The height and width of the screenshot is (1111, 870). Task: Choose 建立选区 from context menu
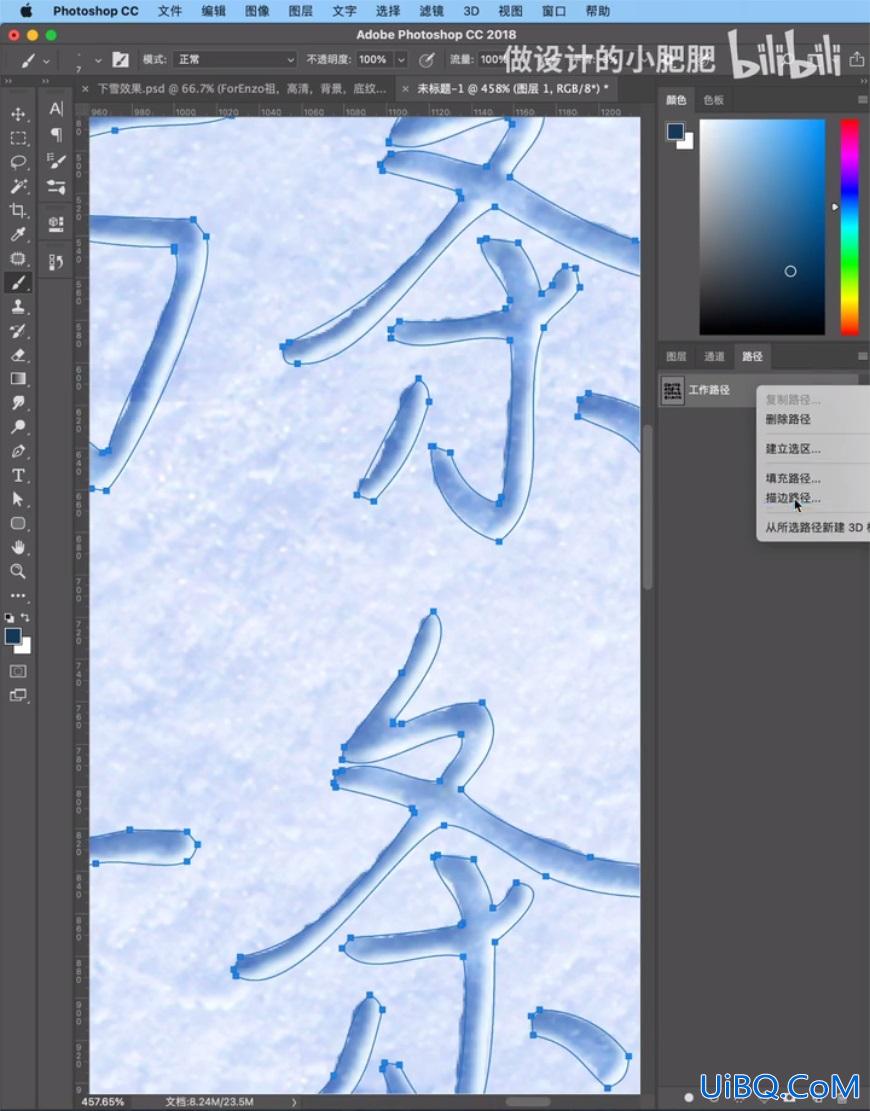pyautogui.click(x=793, y=449)
